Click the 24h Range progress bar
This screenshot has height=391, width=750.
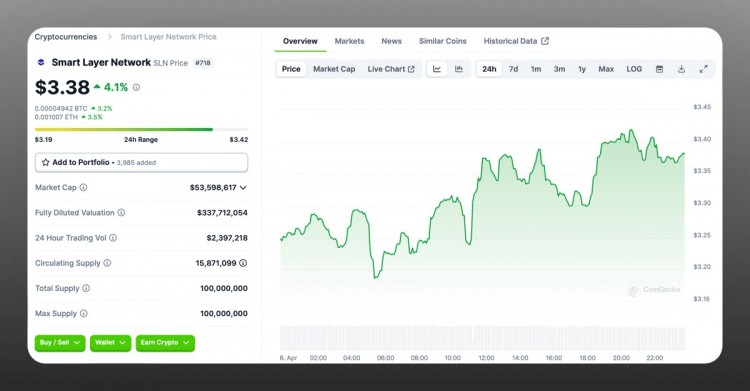(141, 129)
